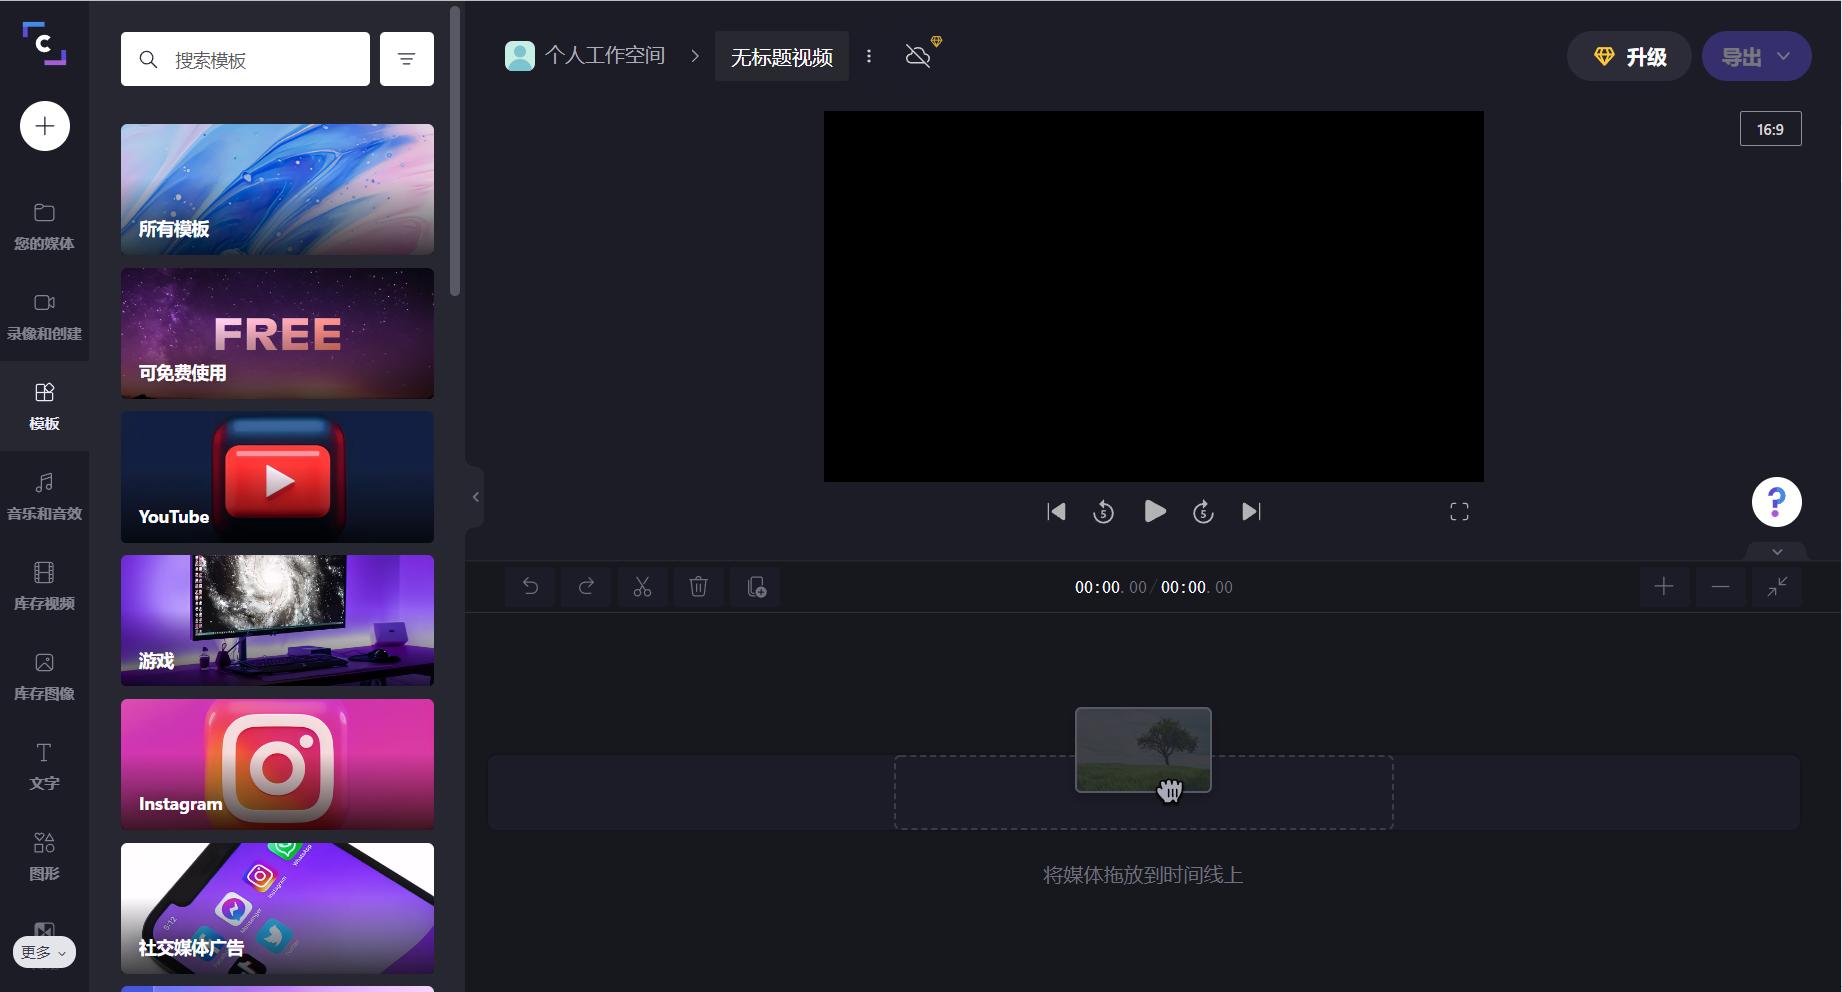Collapse the templates panel chevron
This screenshot has height=992, width=1842.
[x=475, y=497]
